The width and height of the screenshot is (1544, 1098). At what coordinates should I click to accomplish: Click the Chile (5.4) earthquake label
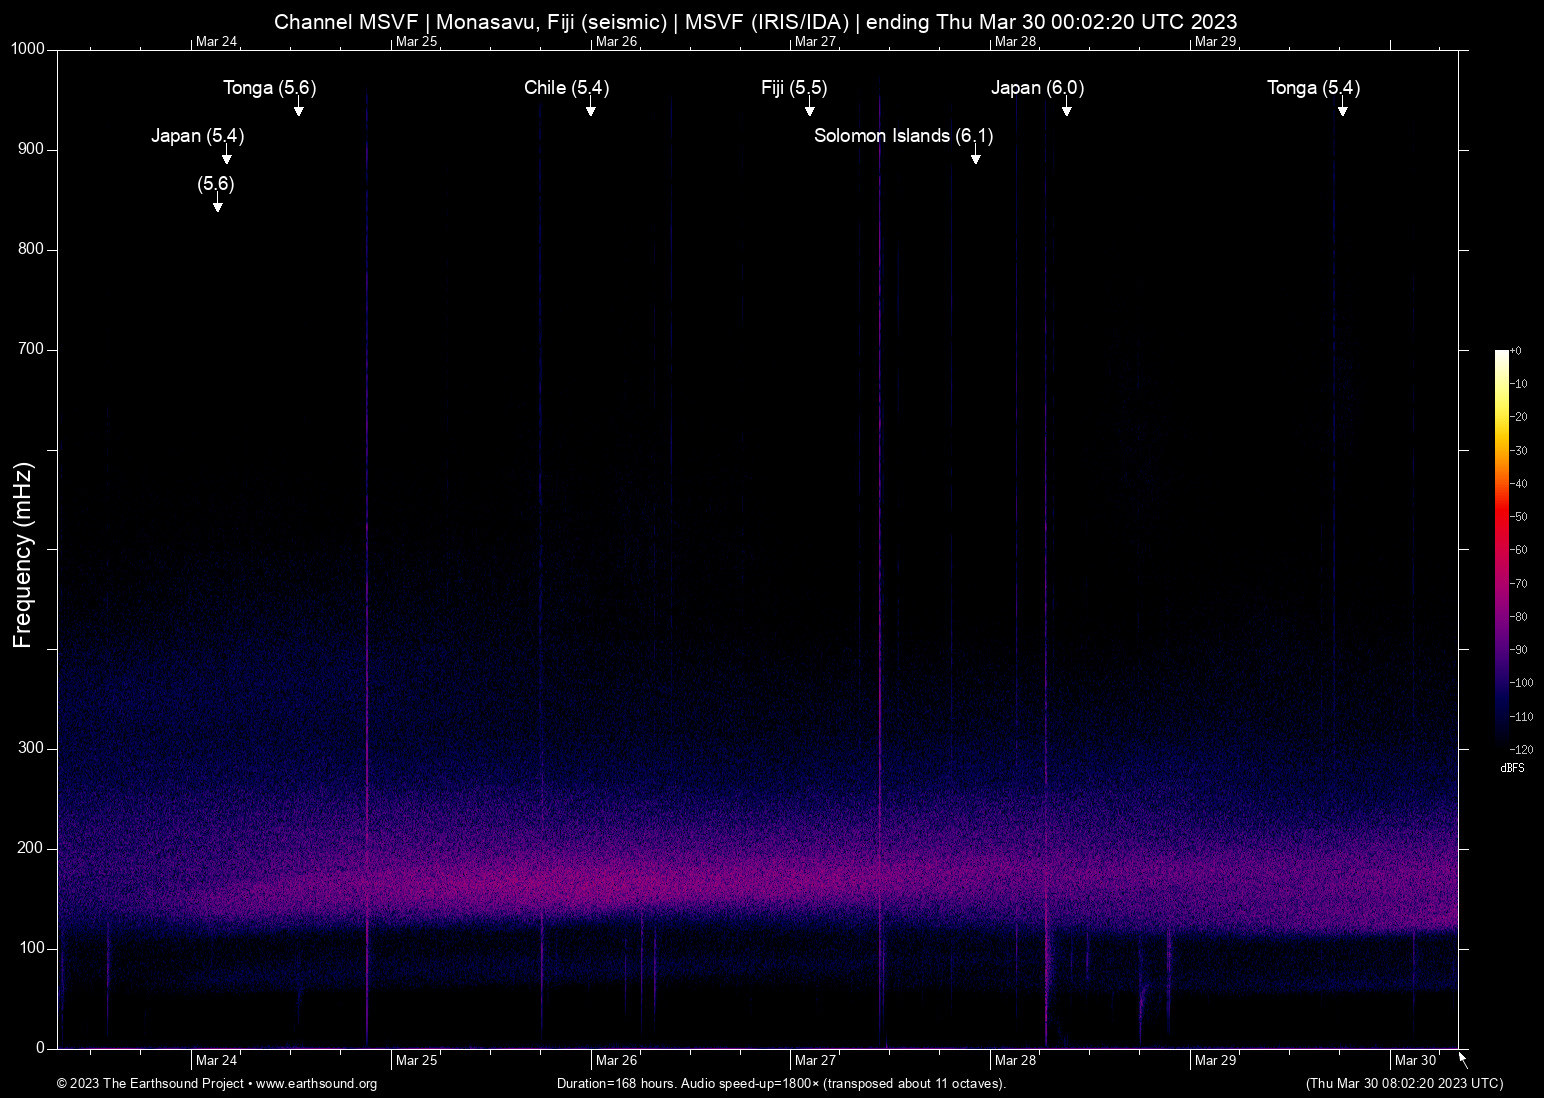click(x=566, y=88)
